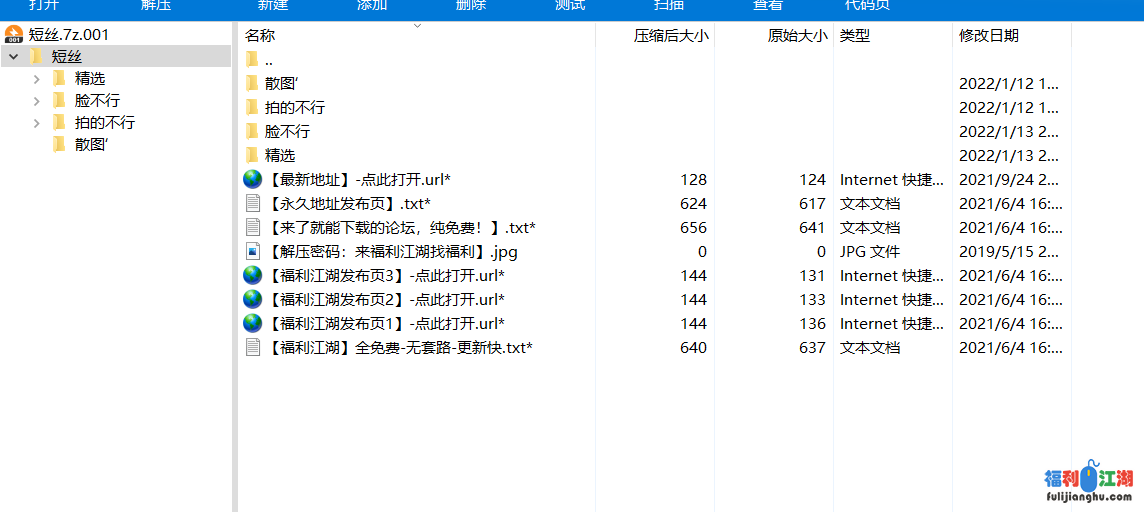Click the 精选 folder icon in file list
This screenshot has height=512, width=1144.
coord(252,156)
